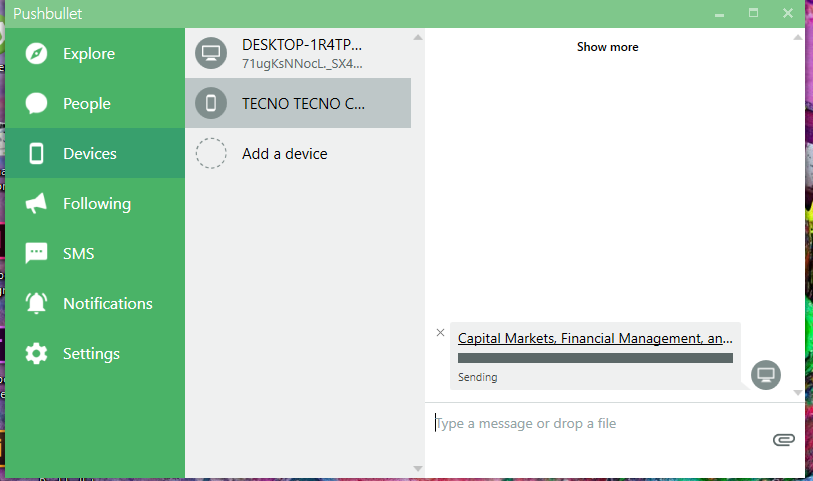
Task: Click the Following megaphone icon
Action: (36, 203)
